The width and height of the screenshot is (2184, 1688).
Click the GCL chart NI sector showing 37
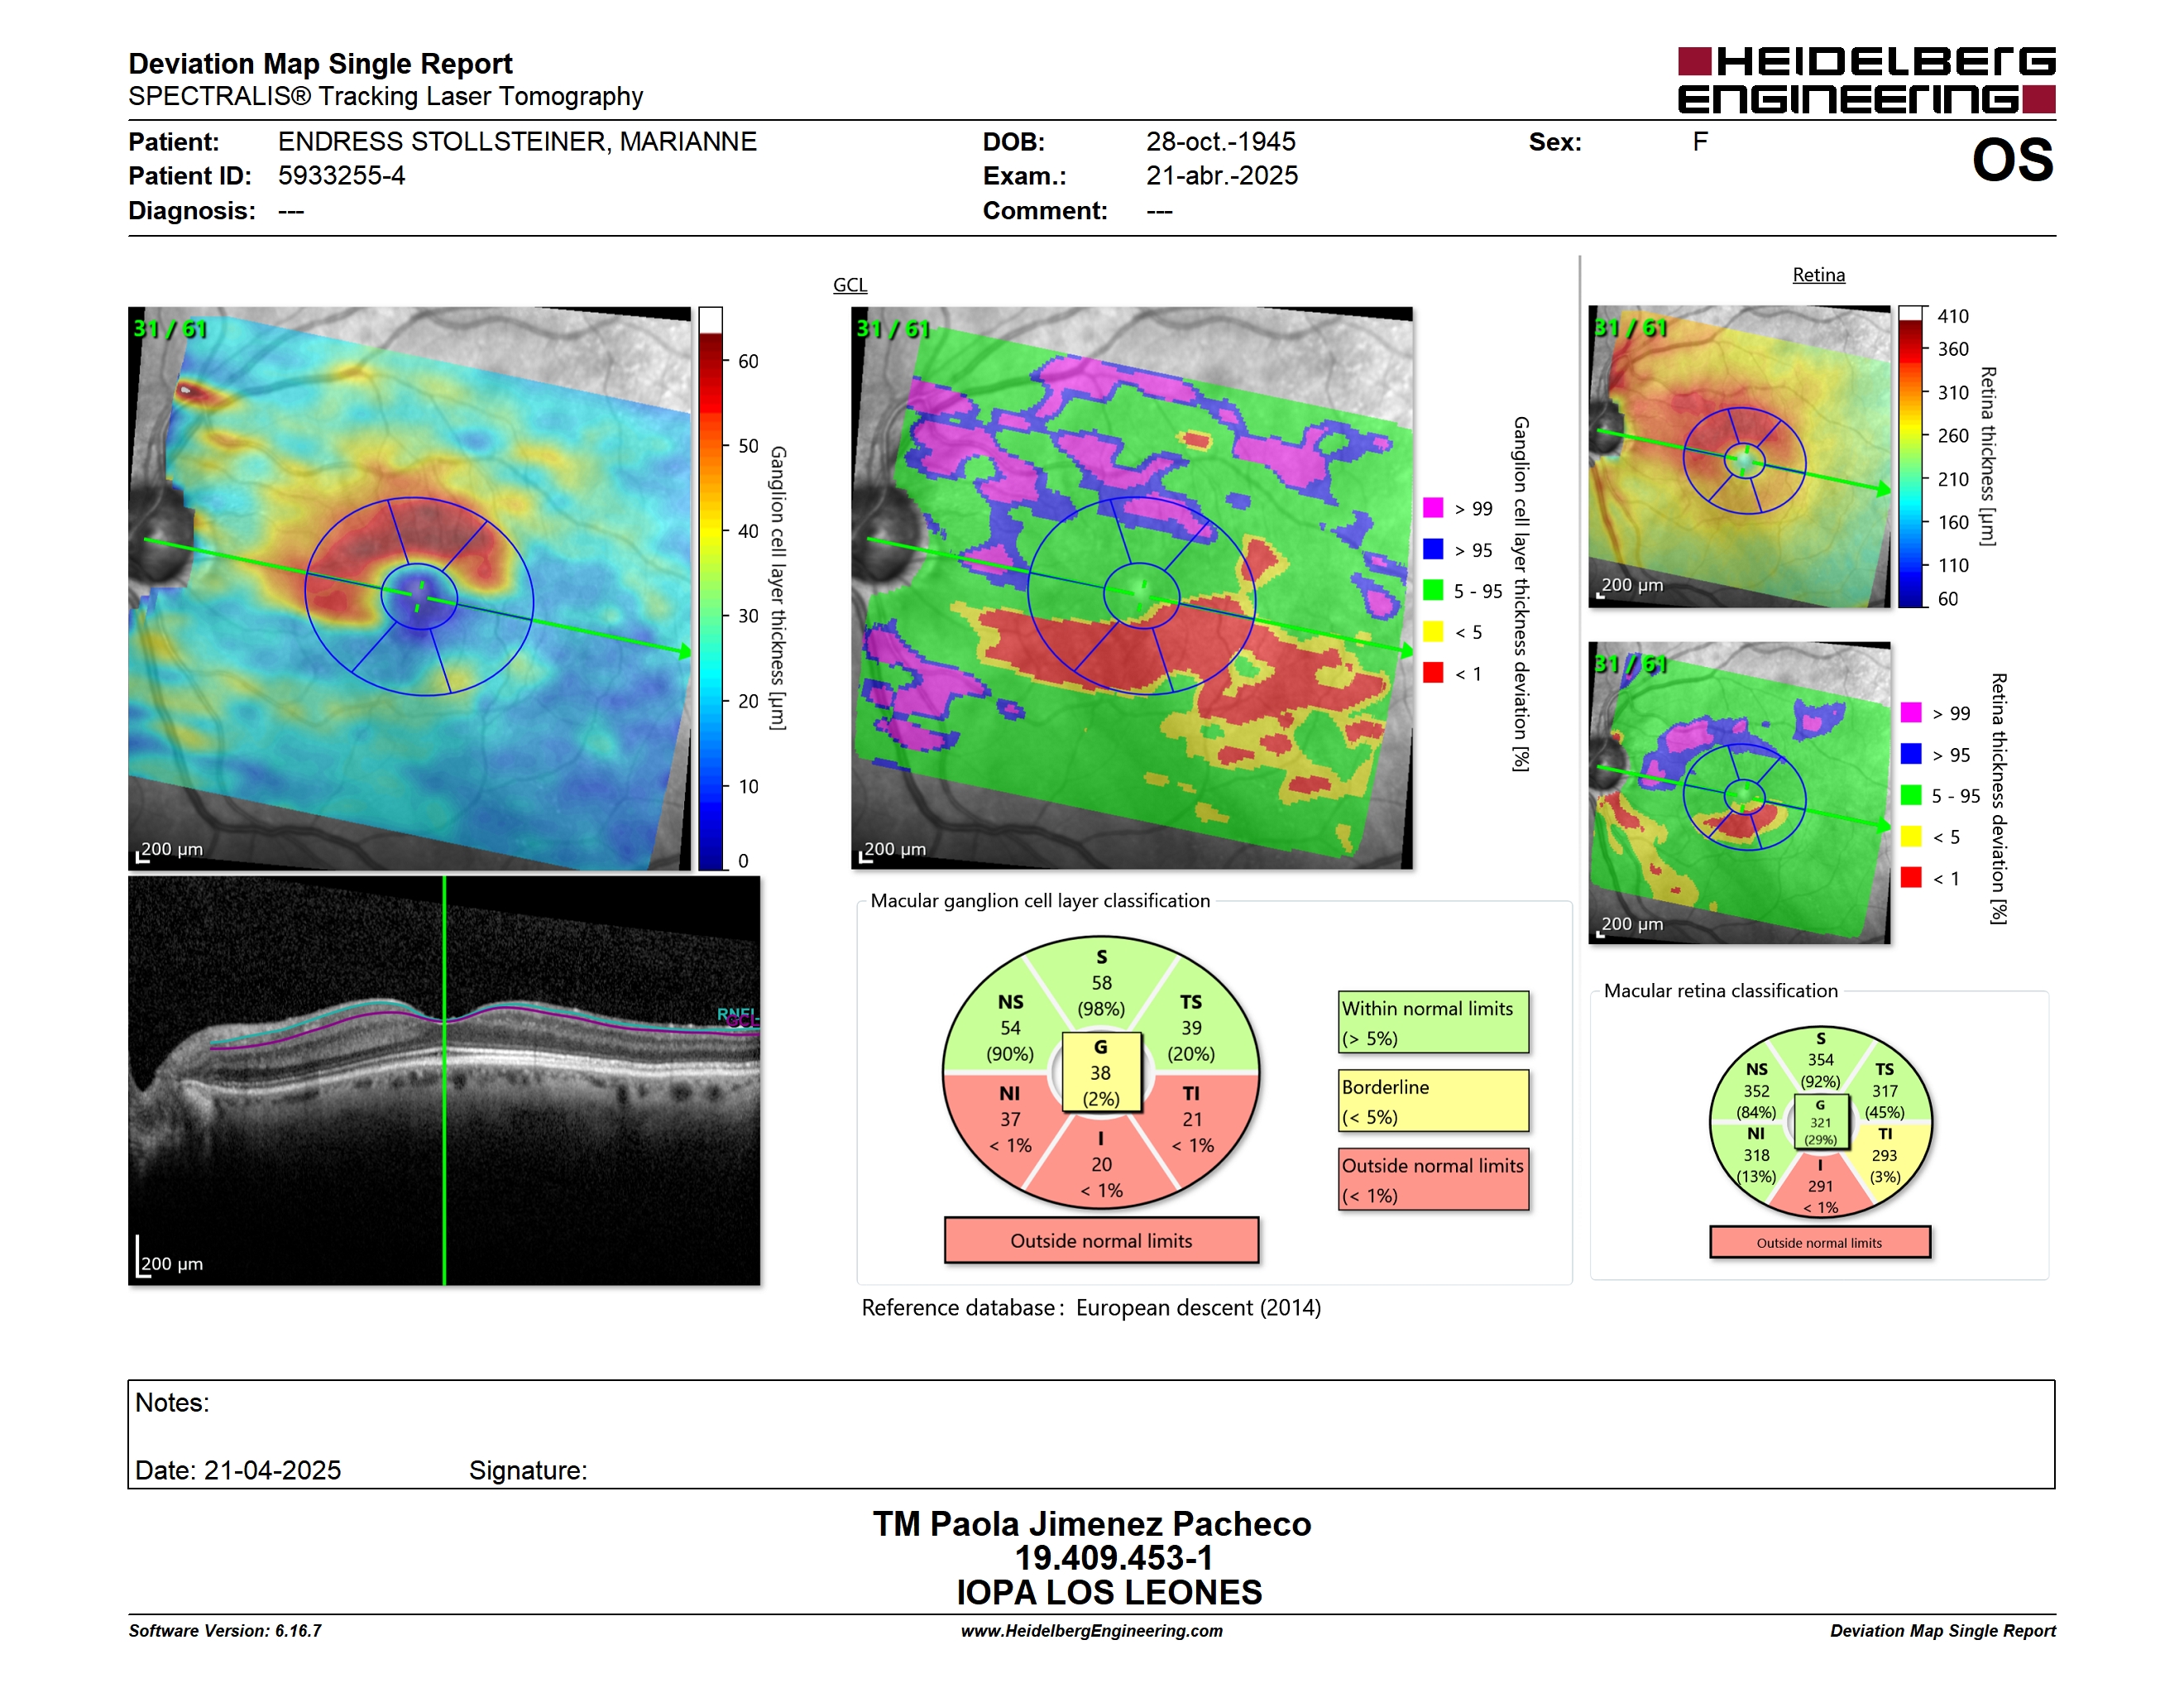coord(1010,1120)
